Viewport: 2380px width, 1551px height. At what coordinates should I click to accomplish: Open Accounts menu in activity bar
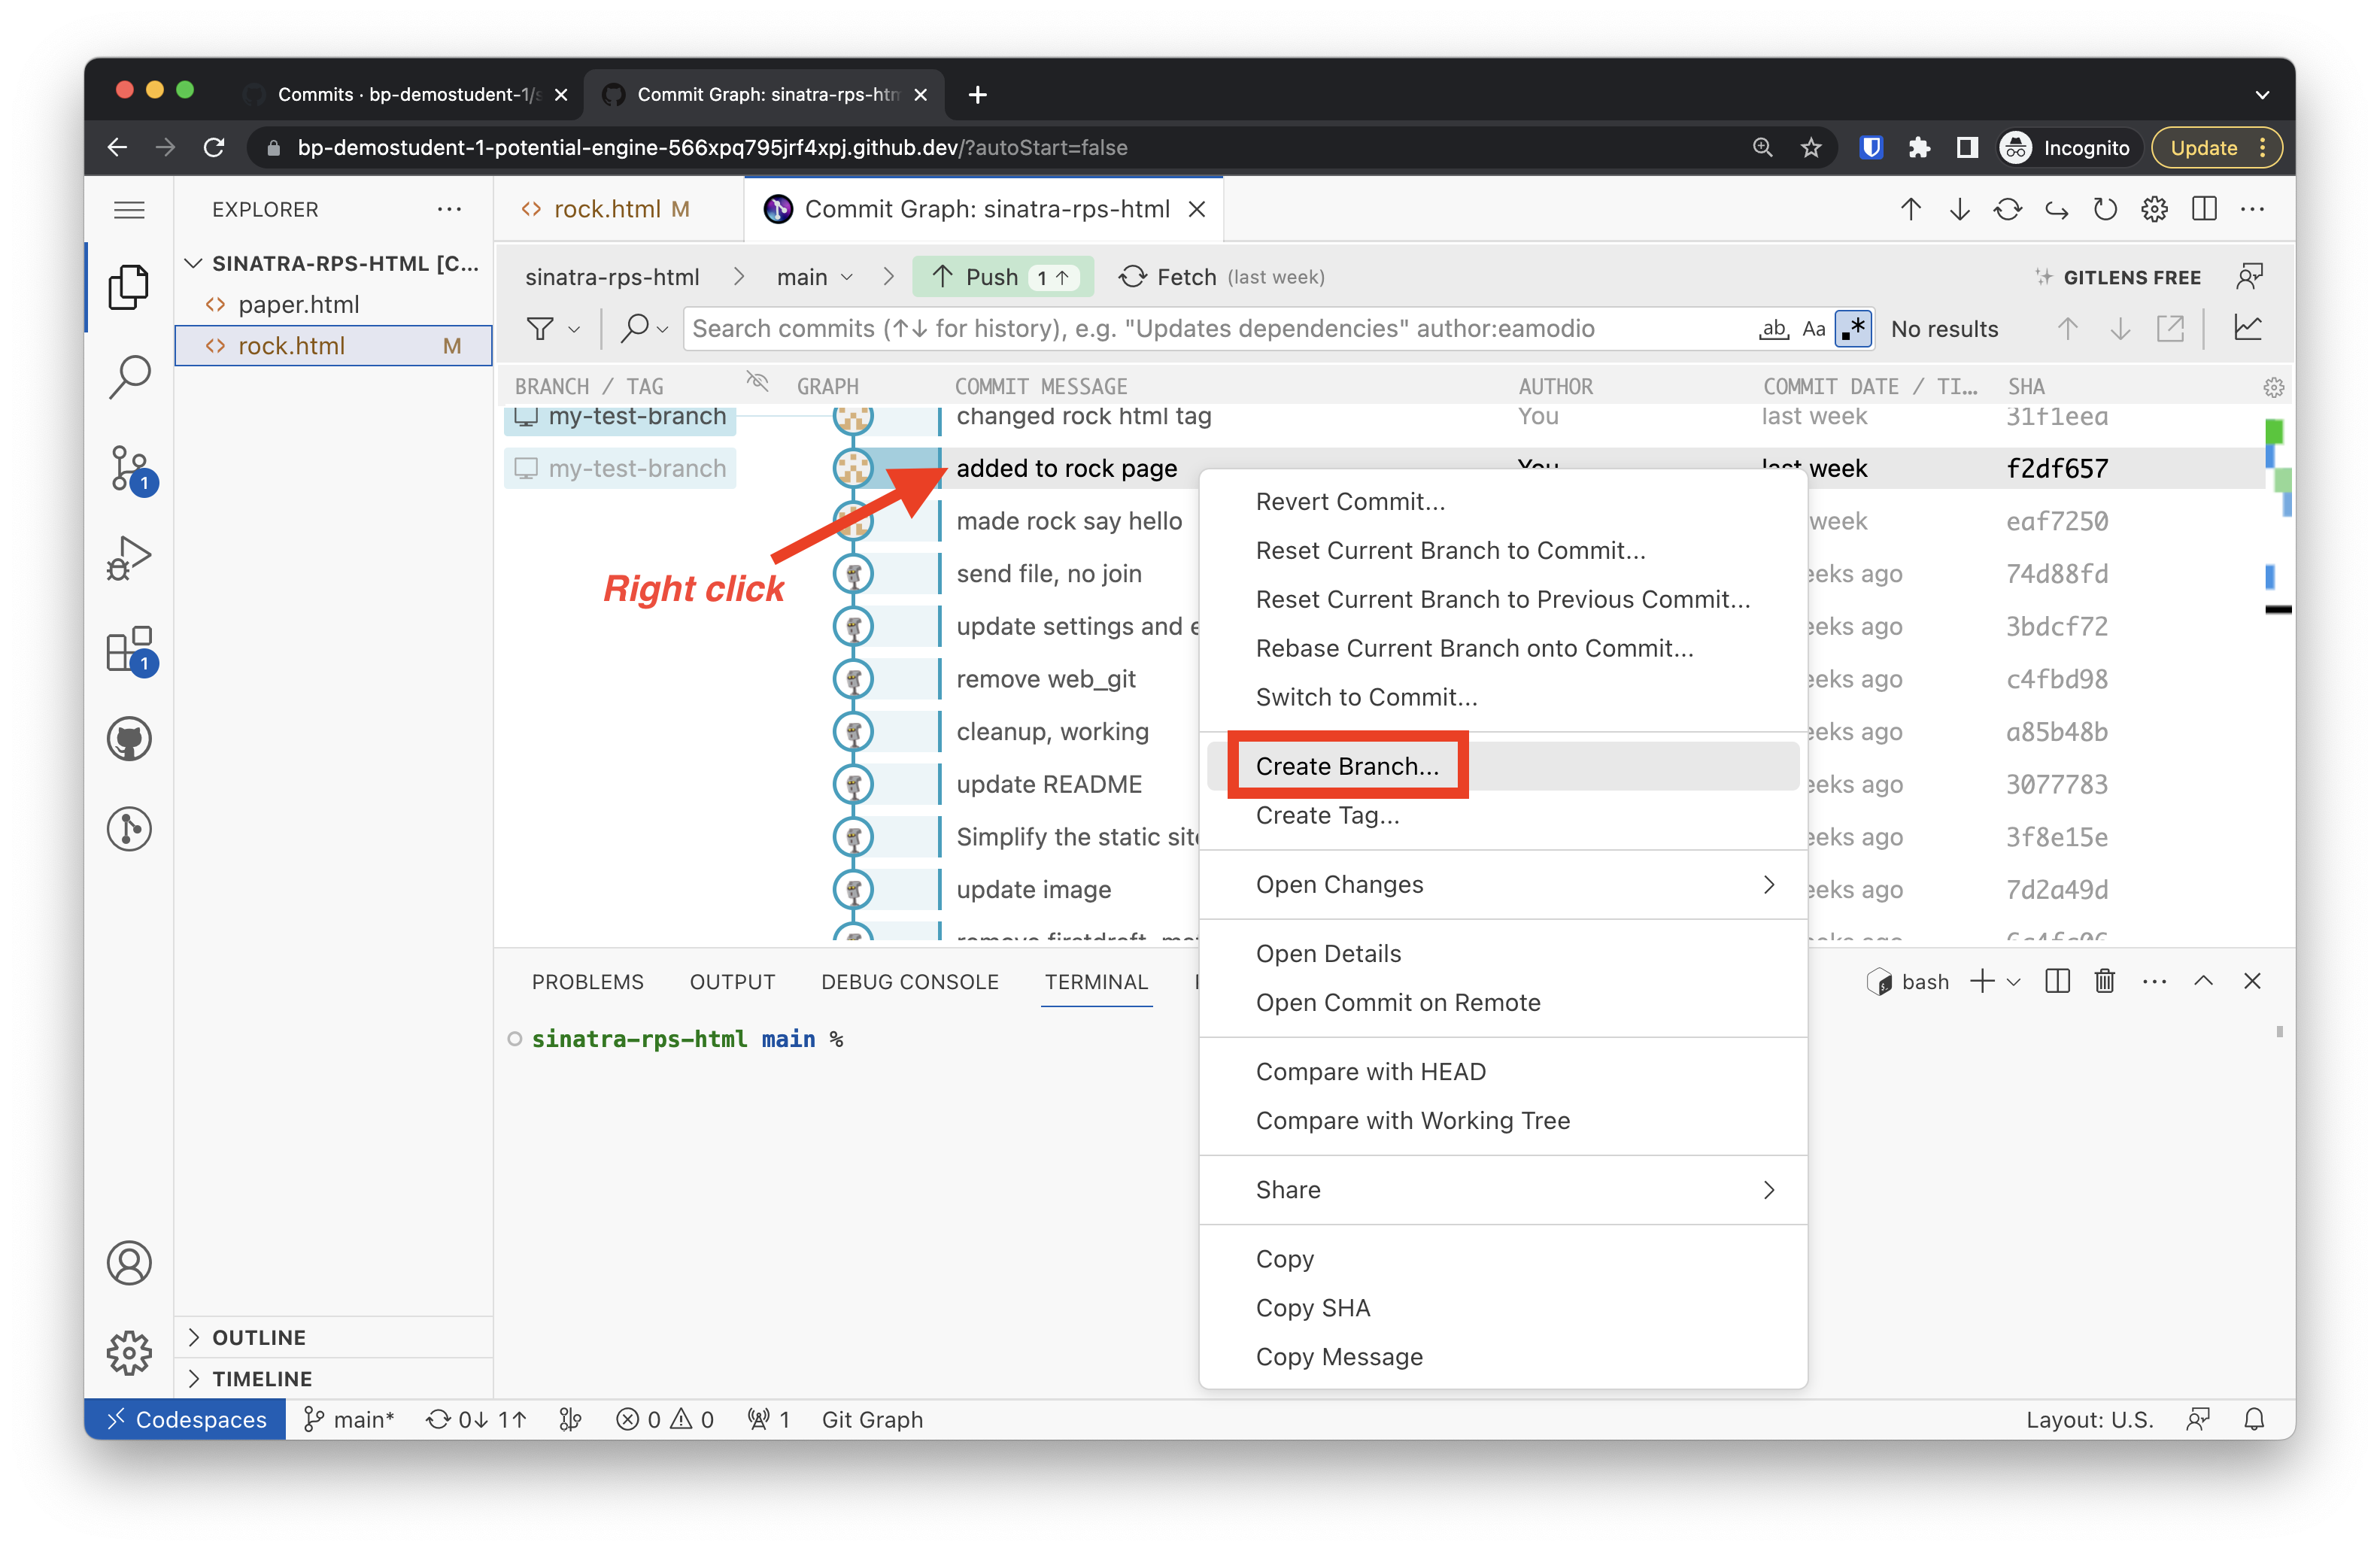click(x=129, y=1262)
